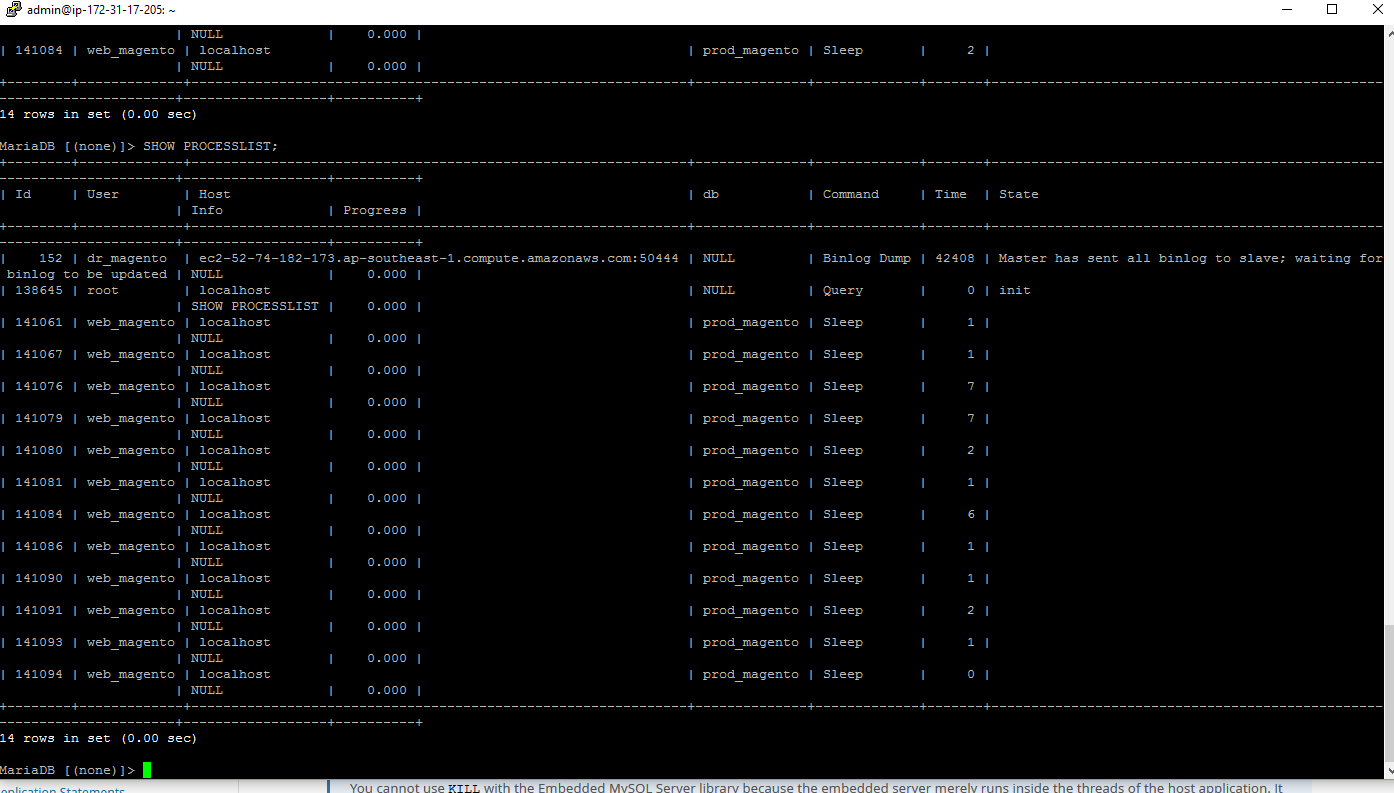Close the PuTTY session window
Viewport: 1394px width, 793px height.
click(1376, 10)
